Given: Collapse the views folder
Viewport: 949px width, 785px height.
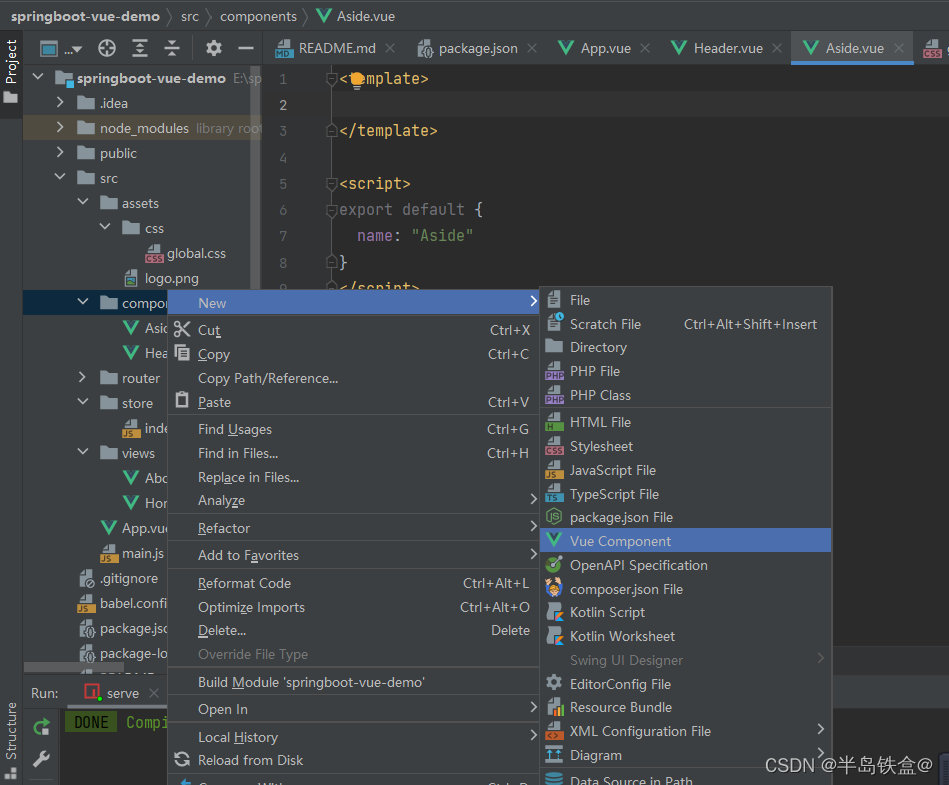Looking at the screenshot, I should pos(83,452).
